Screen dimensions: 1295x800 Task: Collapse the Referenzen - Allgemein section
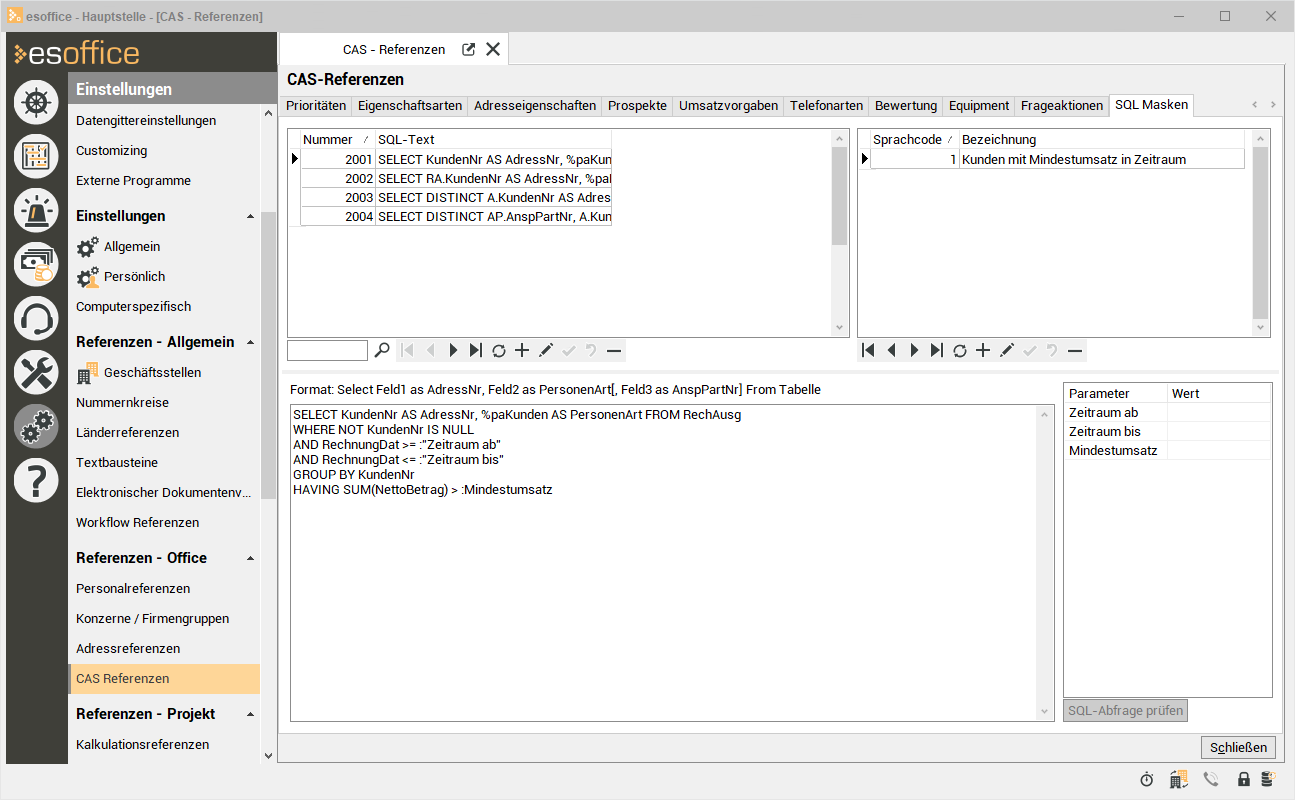250,342
